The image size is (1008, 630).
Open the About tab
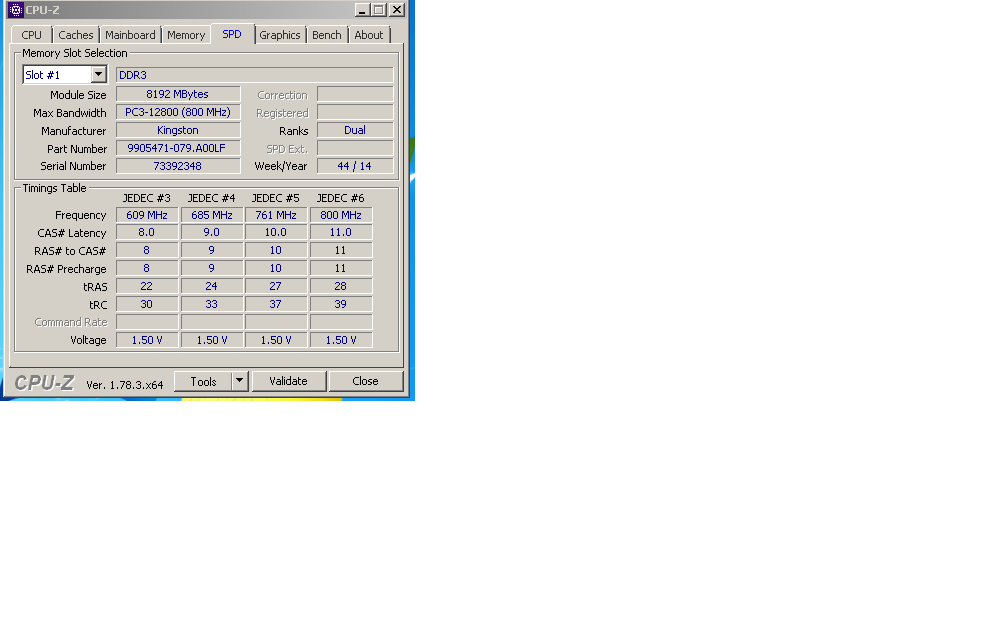(x=368, y=35)
